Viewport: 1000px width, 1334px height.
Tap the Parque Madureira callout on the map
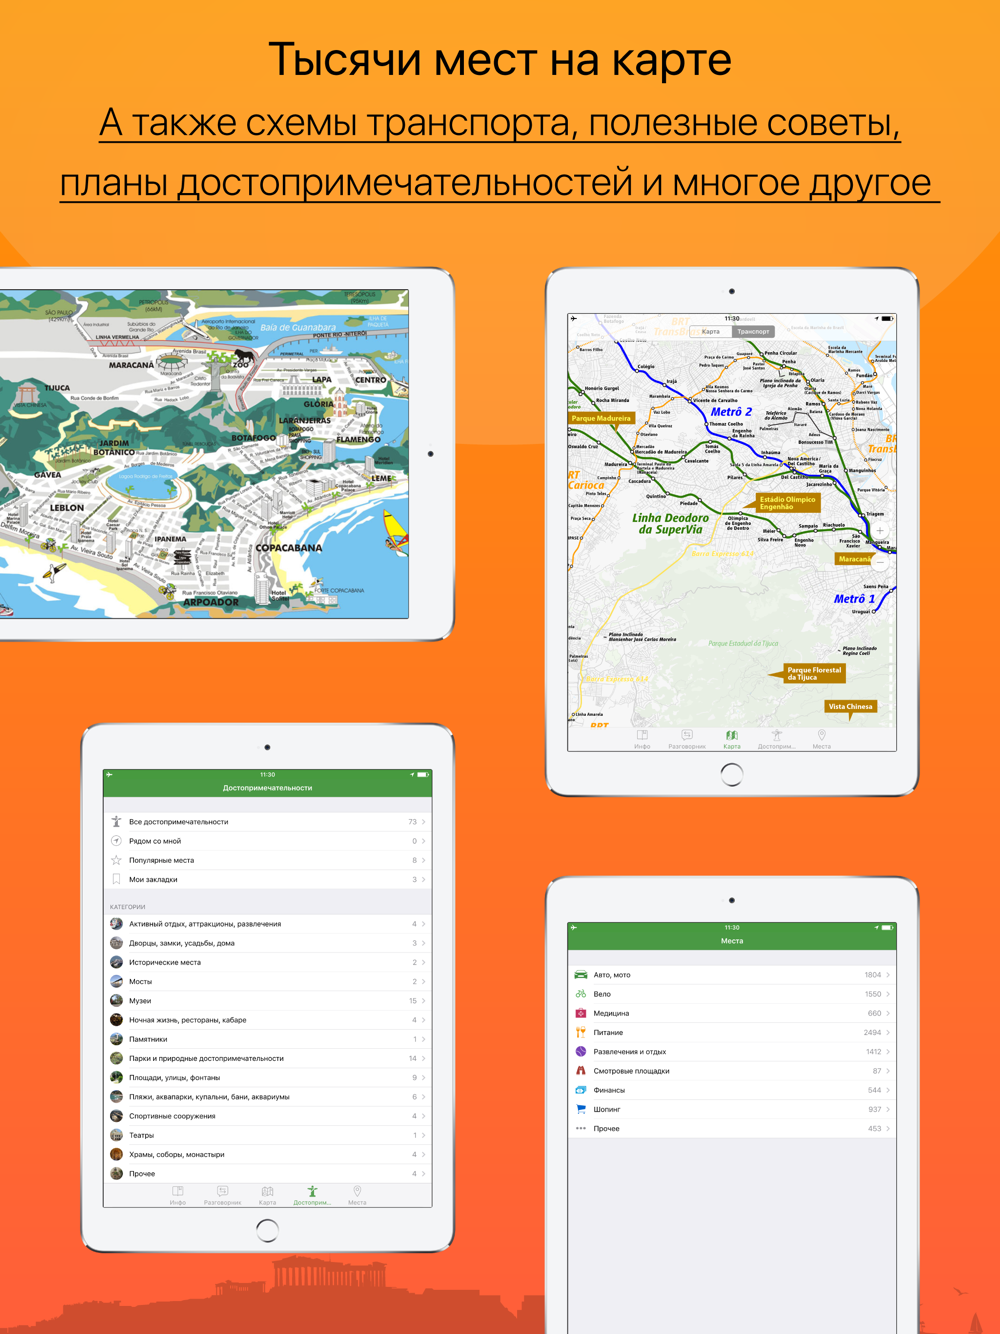(x=601, y=418)
